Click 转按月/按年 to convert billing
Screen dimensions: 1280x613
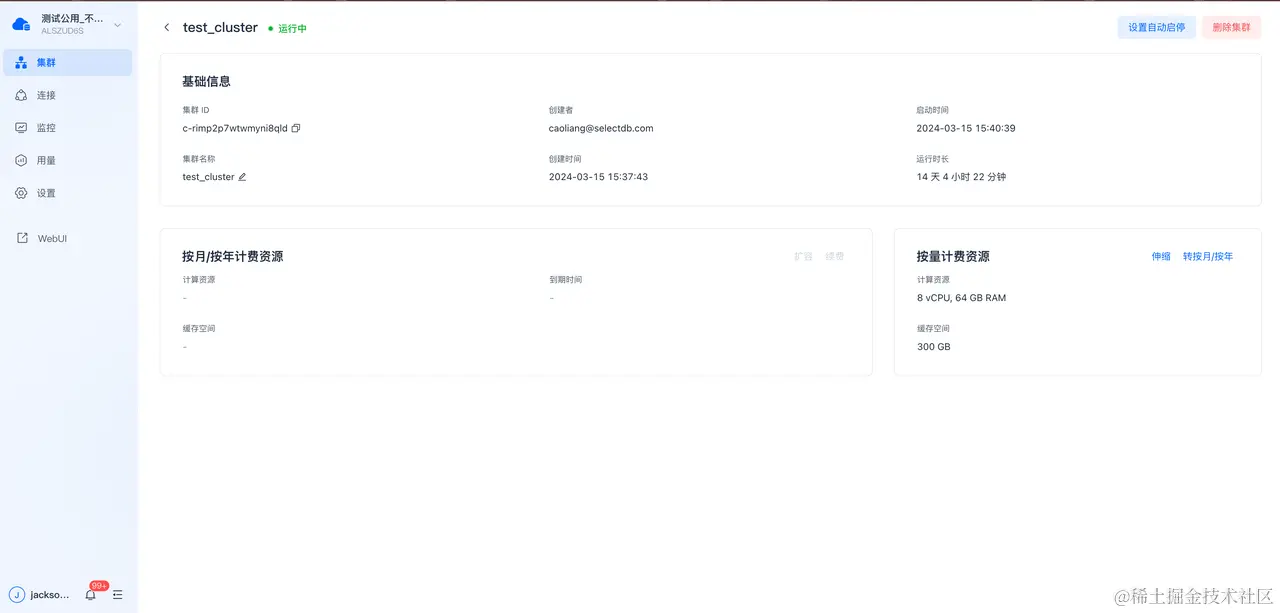1208,256
